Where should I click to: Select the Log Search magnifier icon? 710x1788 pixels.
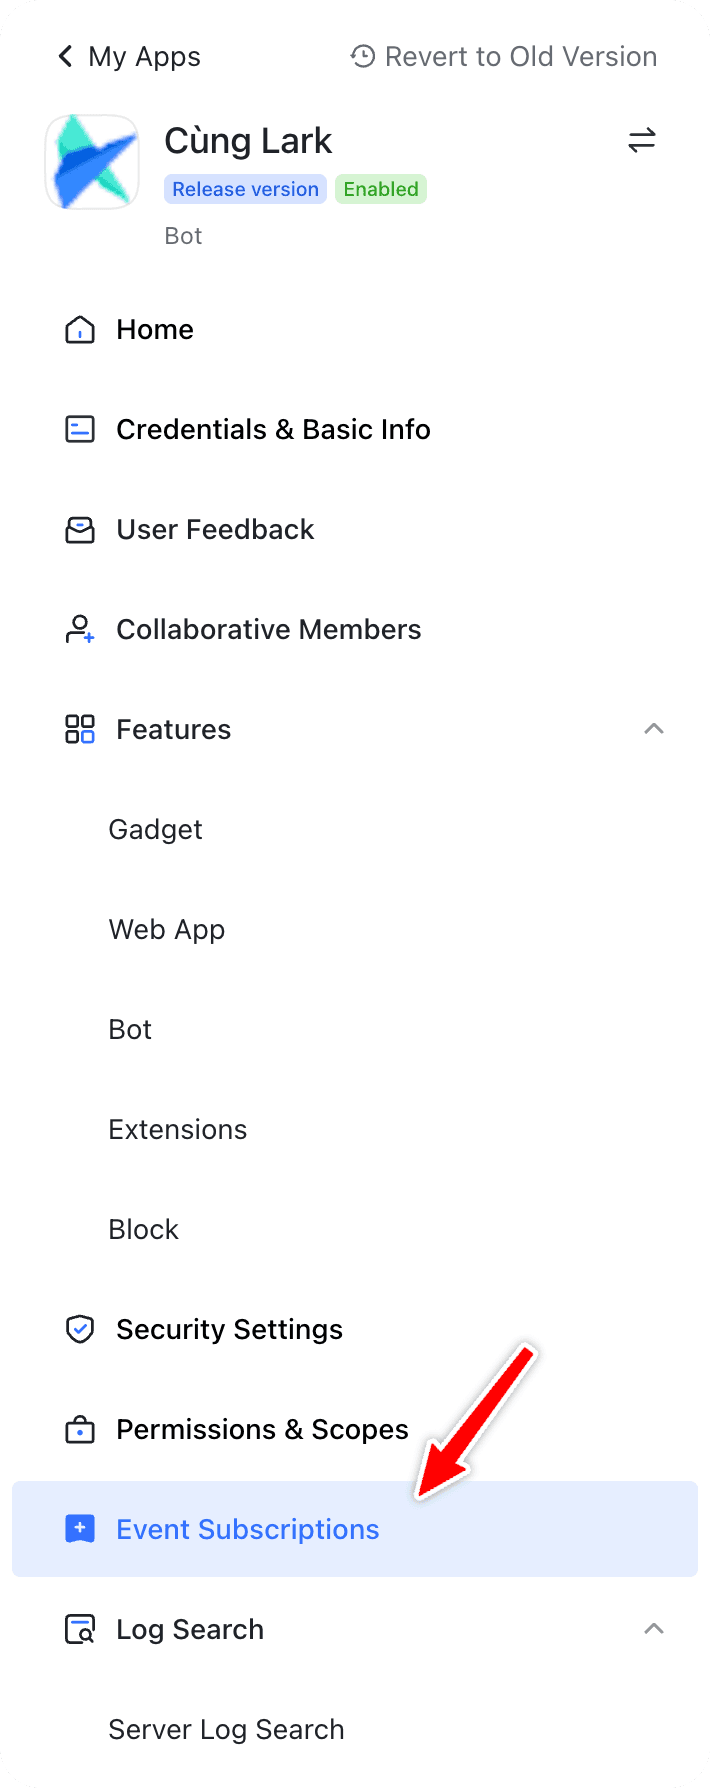tap(79, 1629)
